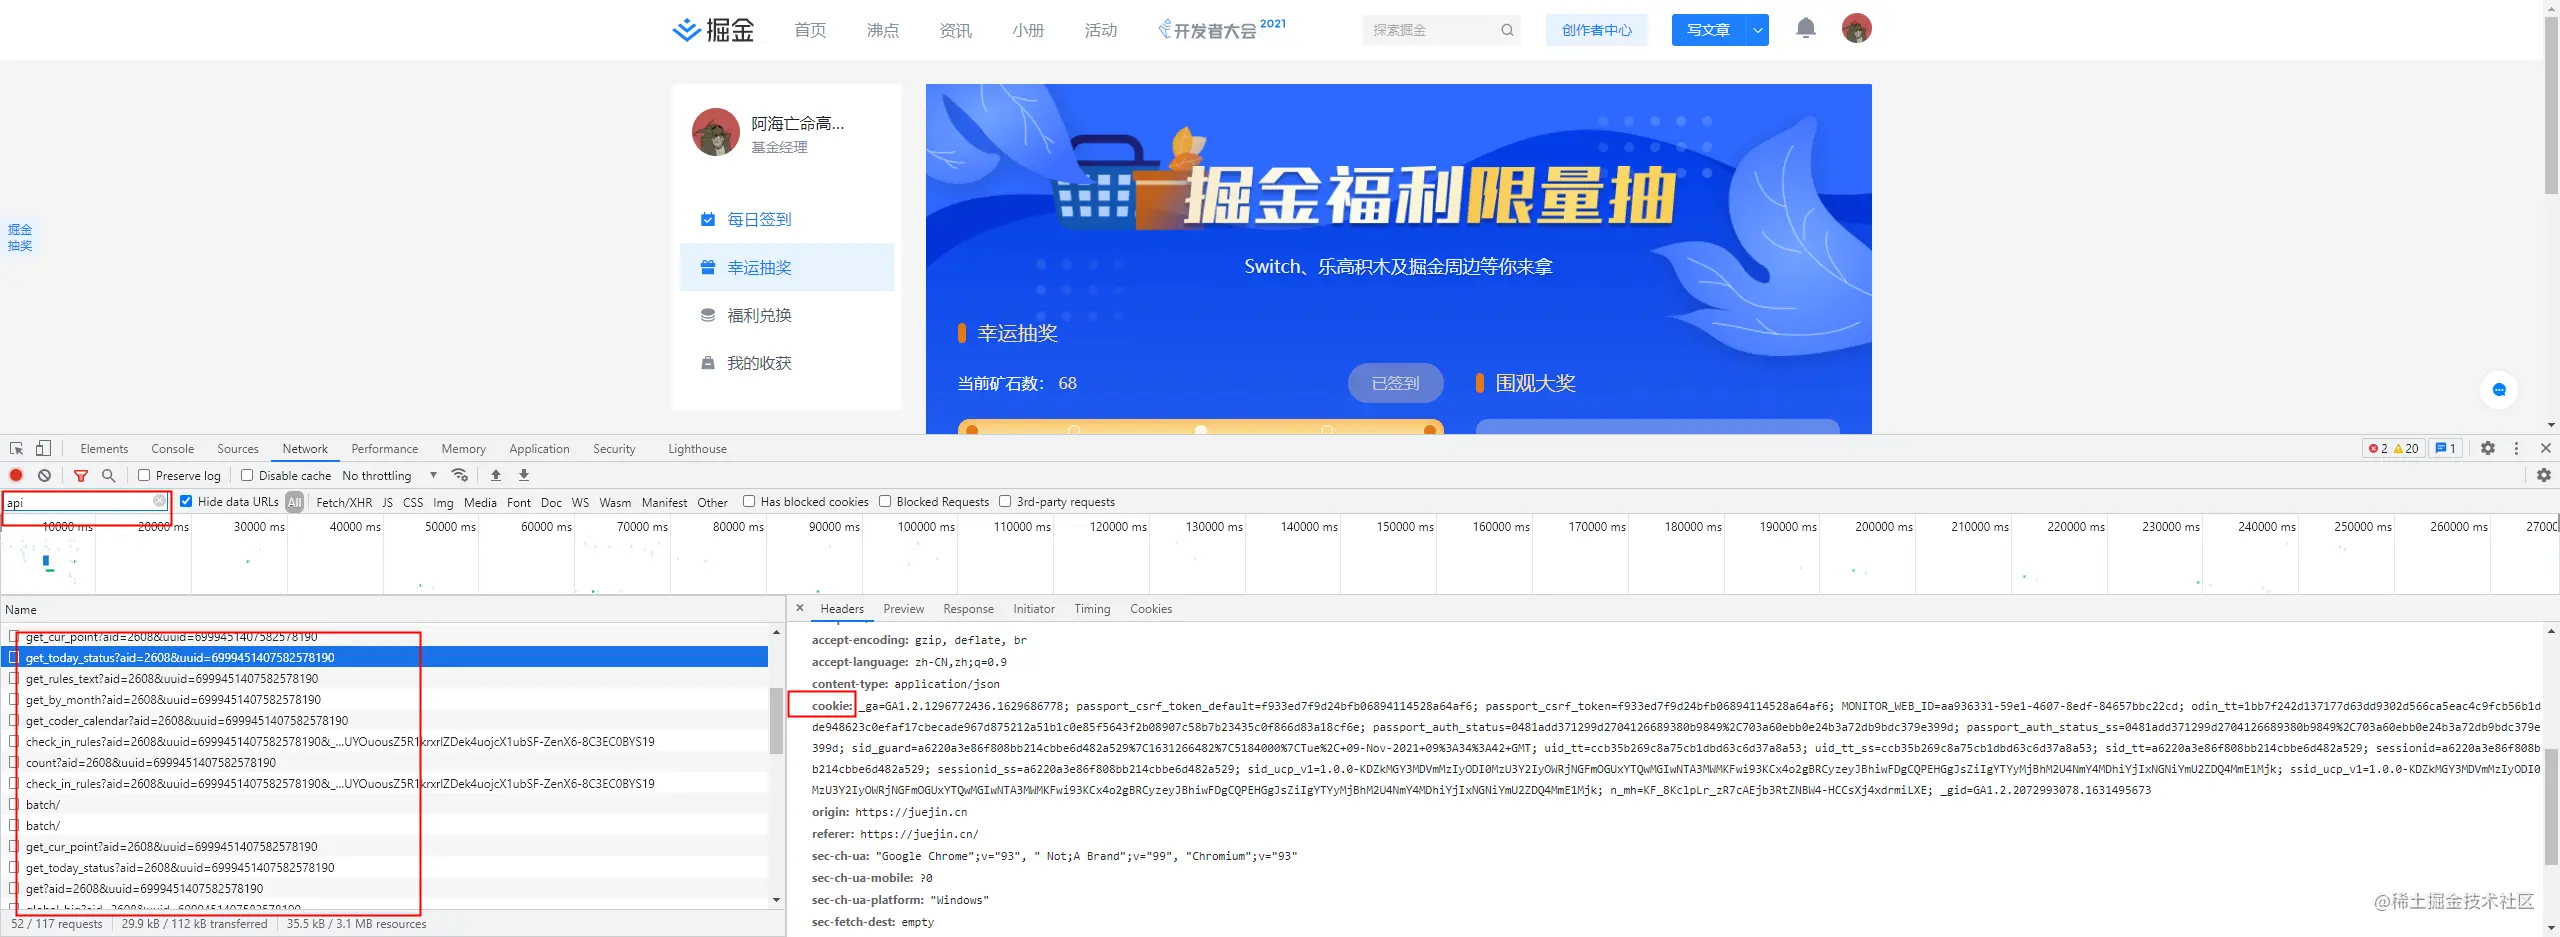Close the request details pane
Screen dimensions: 2560x937
(800, 608)
